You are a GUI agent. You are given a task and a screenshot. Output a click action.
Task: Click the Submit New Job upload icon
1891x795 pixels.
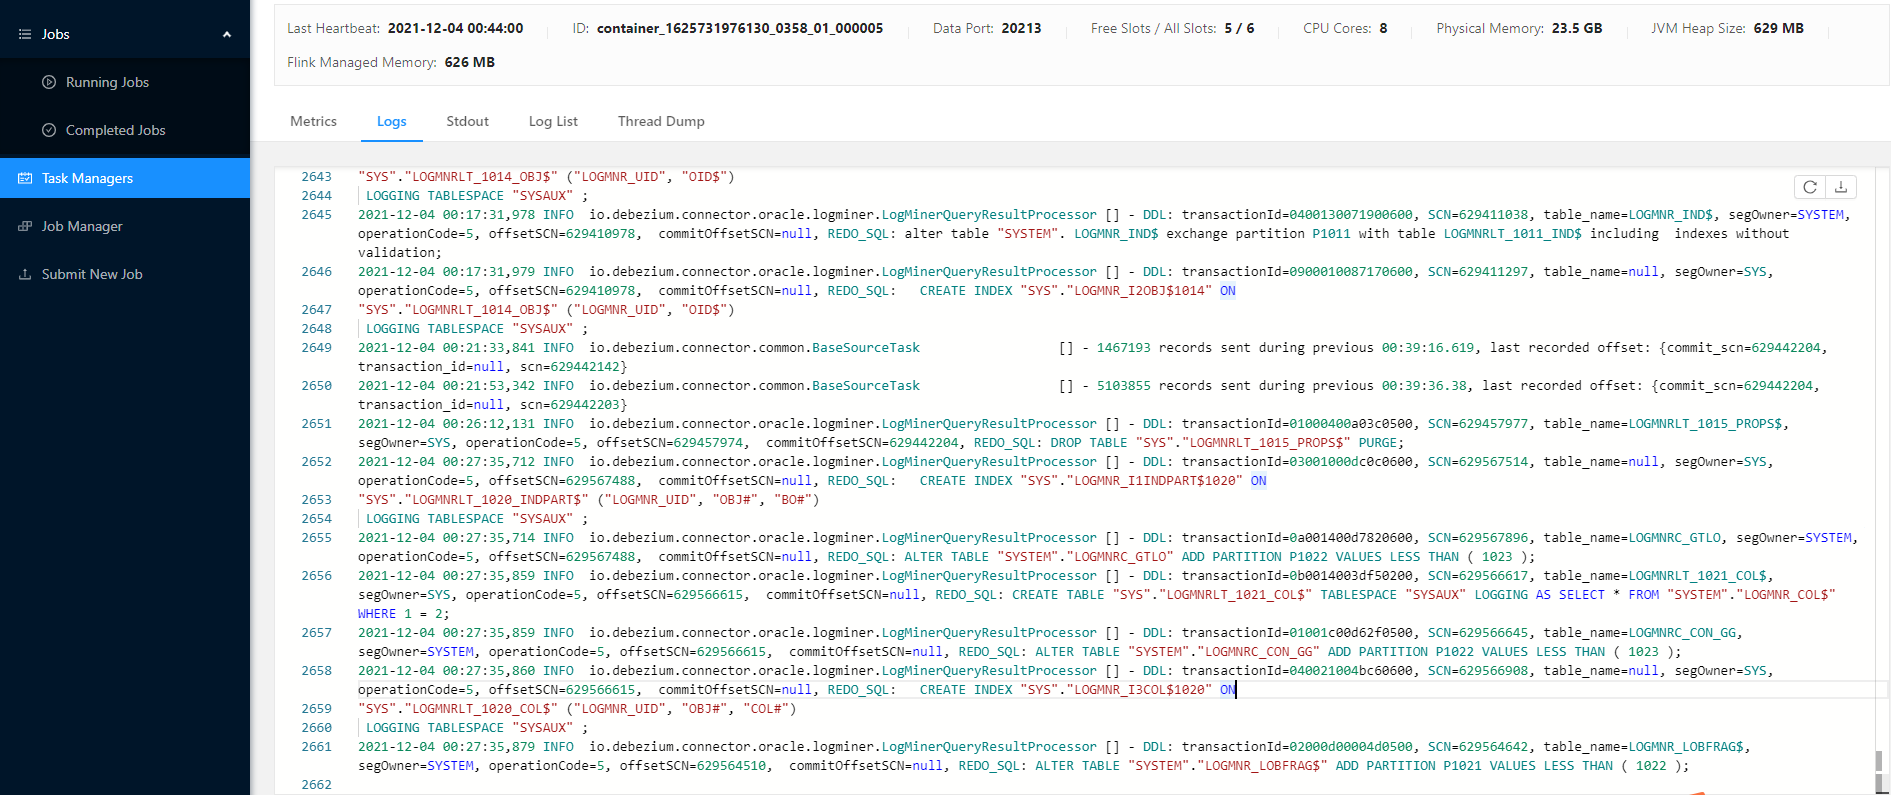(25, 274)
